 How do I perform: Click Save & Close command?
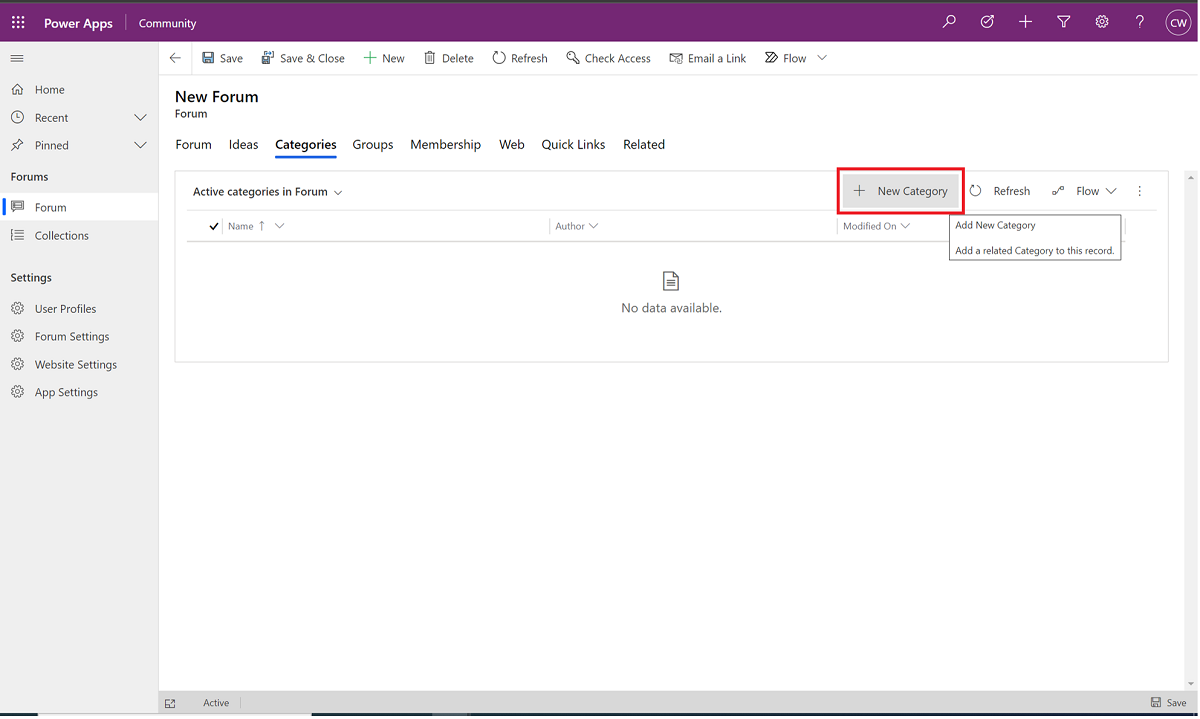(x=303, y=58)
